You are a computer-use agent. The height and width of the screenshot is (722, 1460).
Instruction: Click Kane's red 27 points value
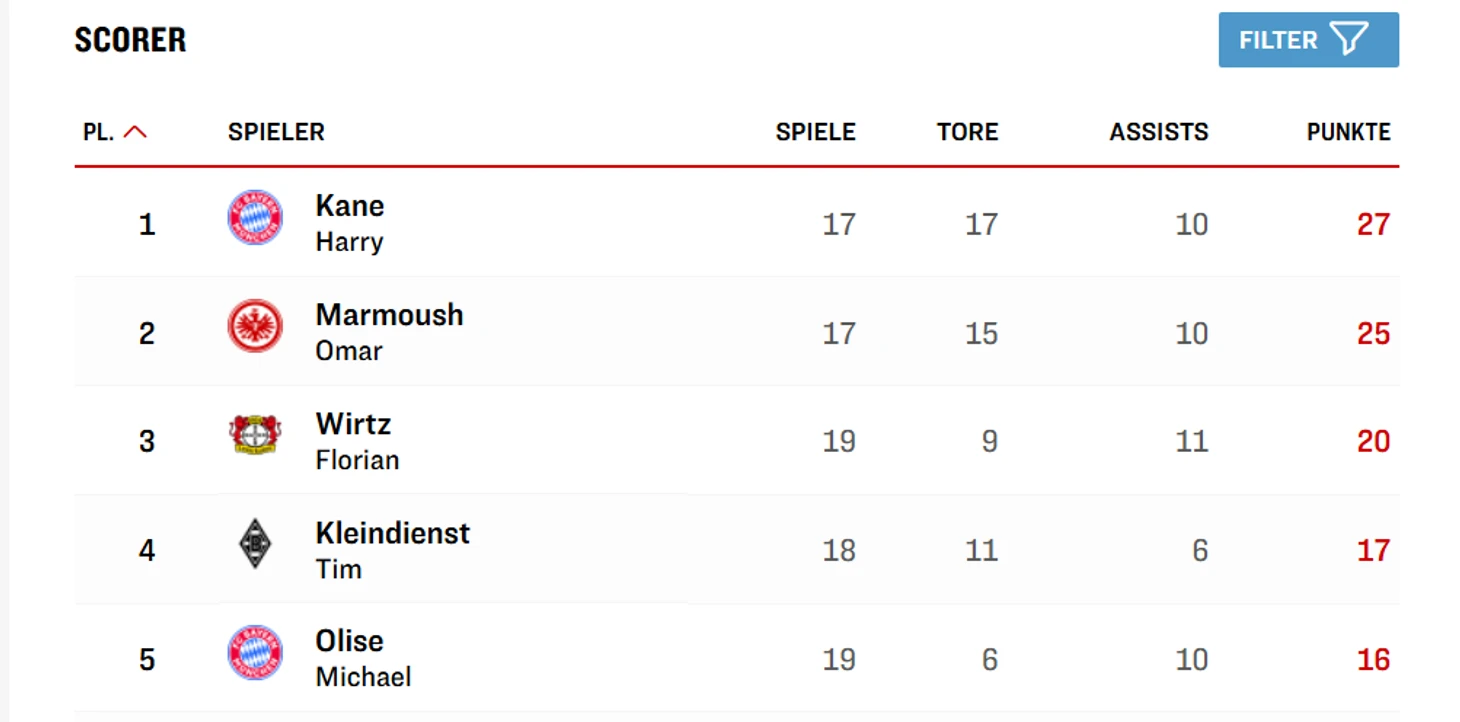pos(1372,224)
